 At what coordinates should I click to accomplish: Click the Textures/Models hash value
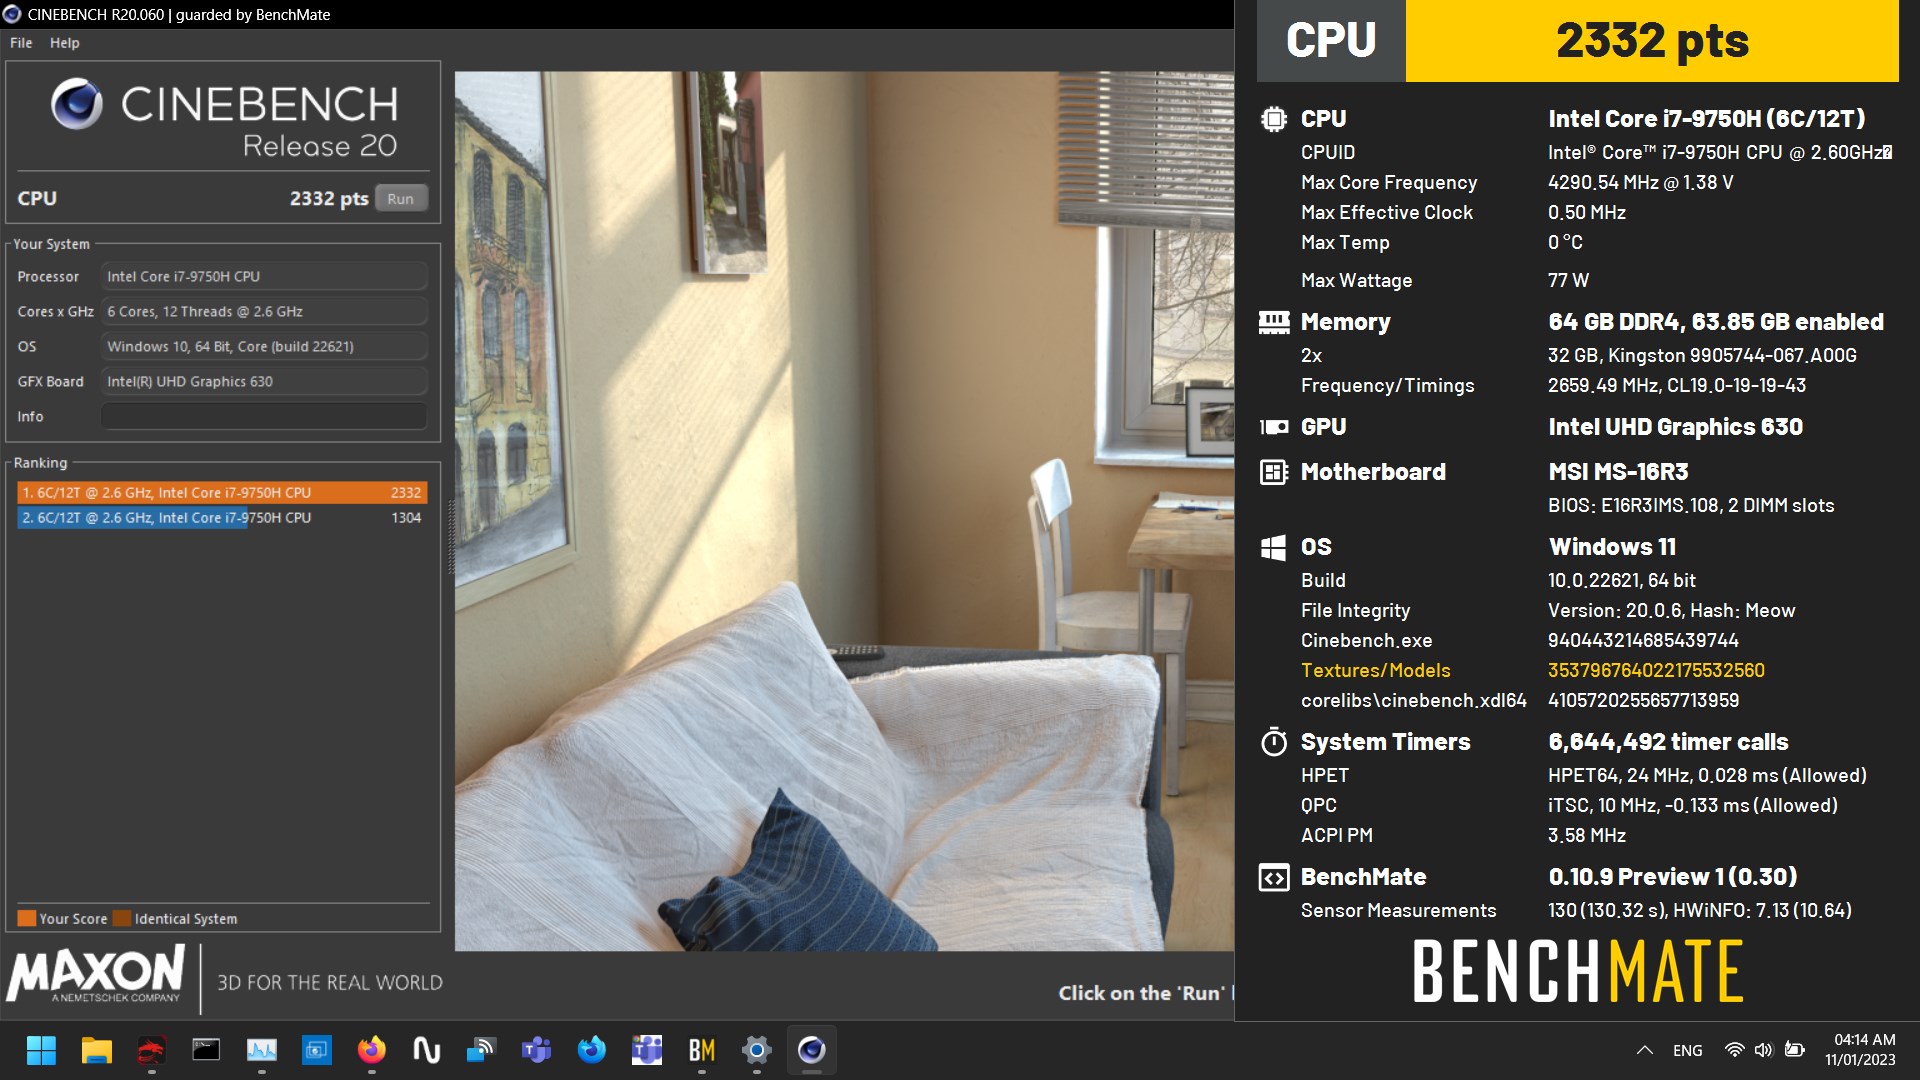[x=1656, y=670]
